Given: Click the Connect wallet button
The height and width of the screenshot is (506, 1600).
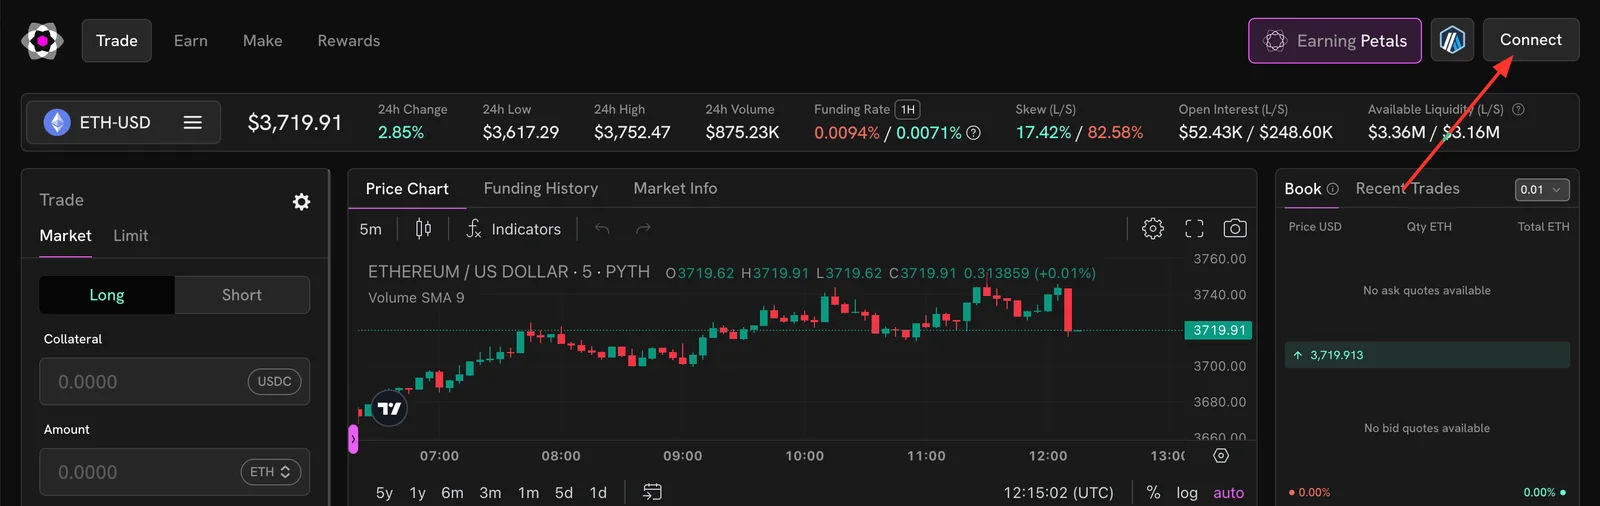Looking at the screenshot, I should click(x=1531, y=40).
